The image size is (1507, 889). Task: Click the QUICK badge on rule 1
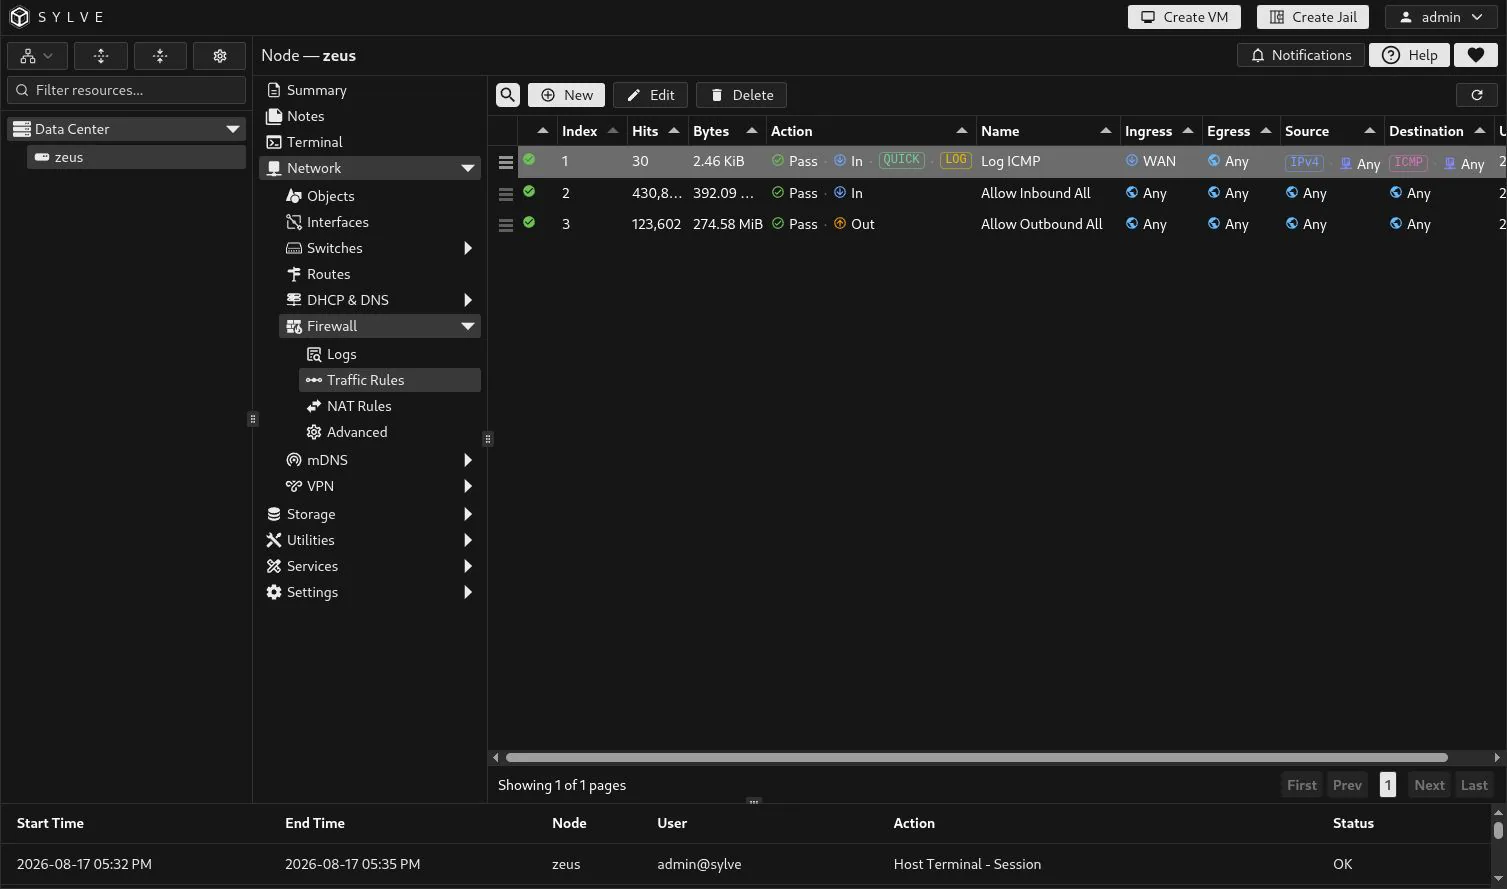901,160
